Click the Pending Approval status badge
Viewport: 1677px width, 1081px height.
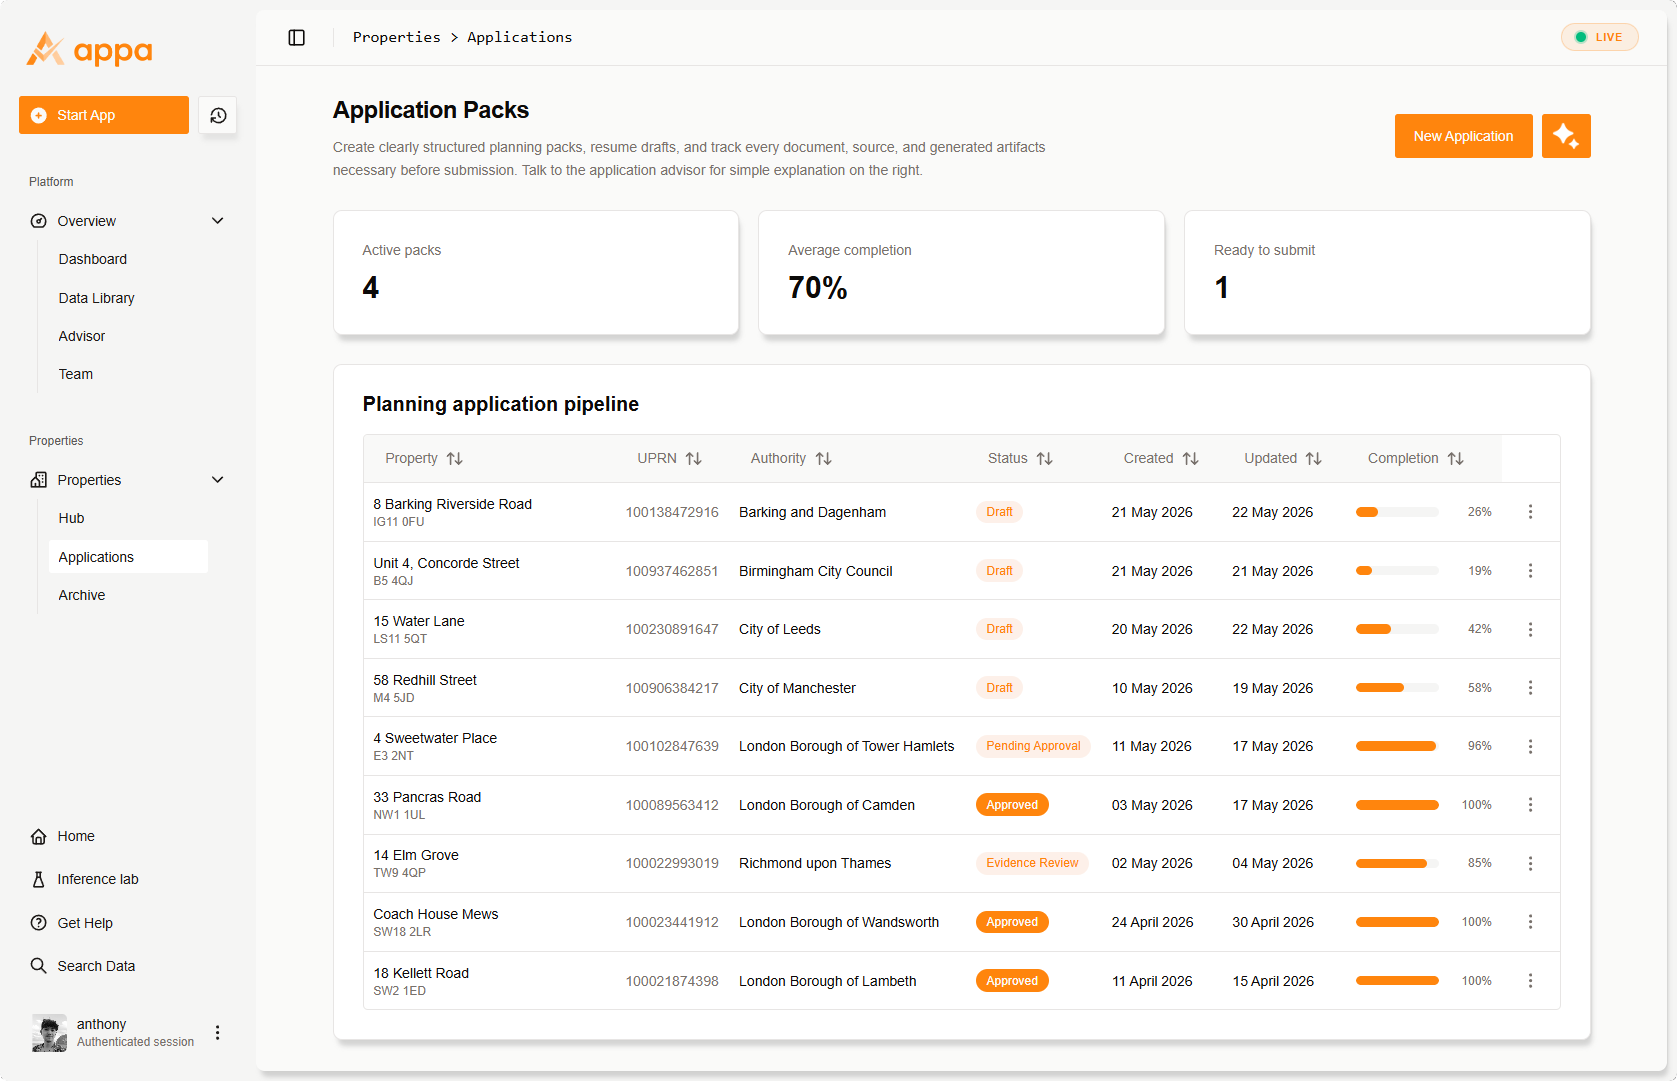[1033, 746]
